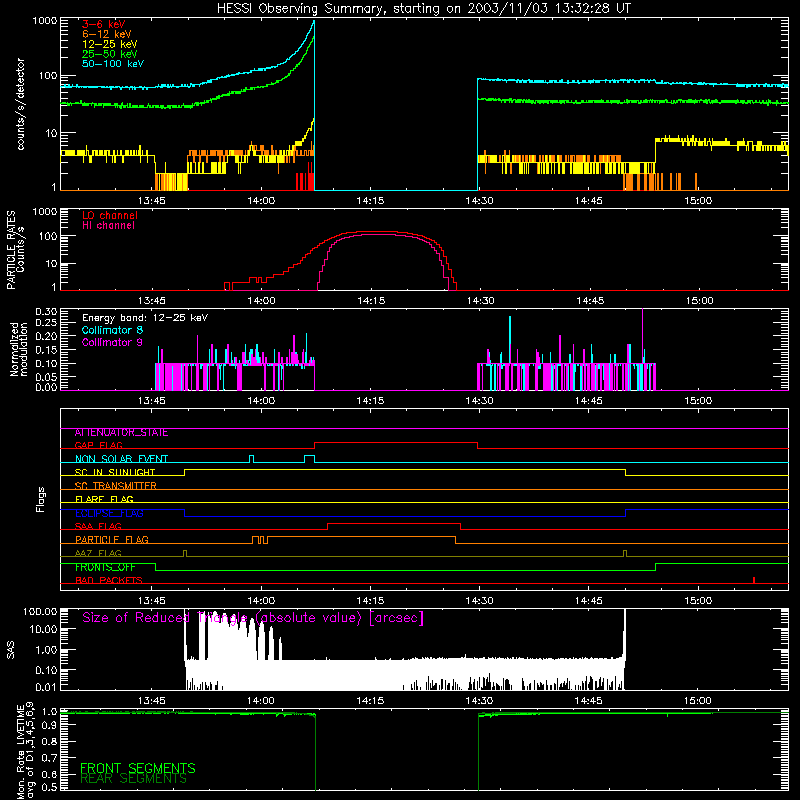
Task: Select the NON_SOLAR_EVENT flag label
Action: [x=121, y=459]
